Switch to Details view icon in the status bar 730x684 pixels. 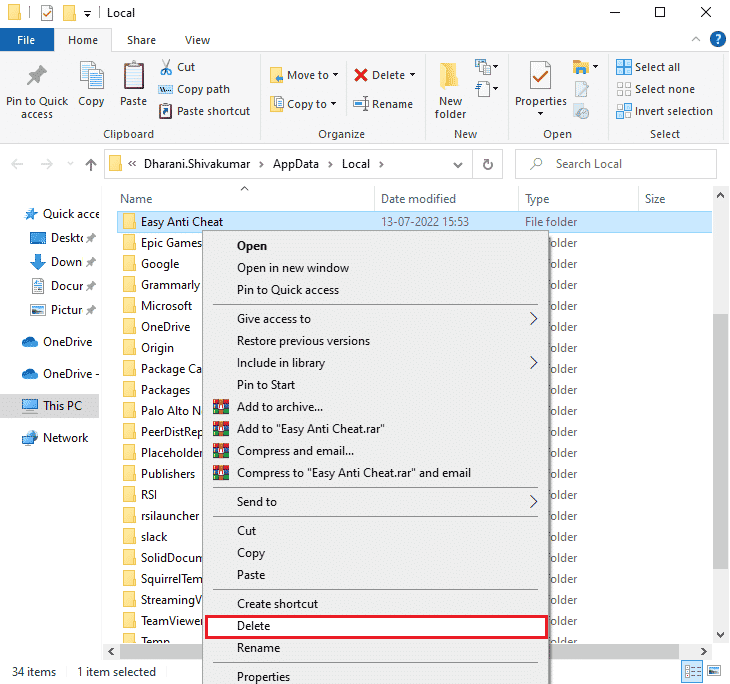692,671
